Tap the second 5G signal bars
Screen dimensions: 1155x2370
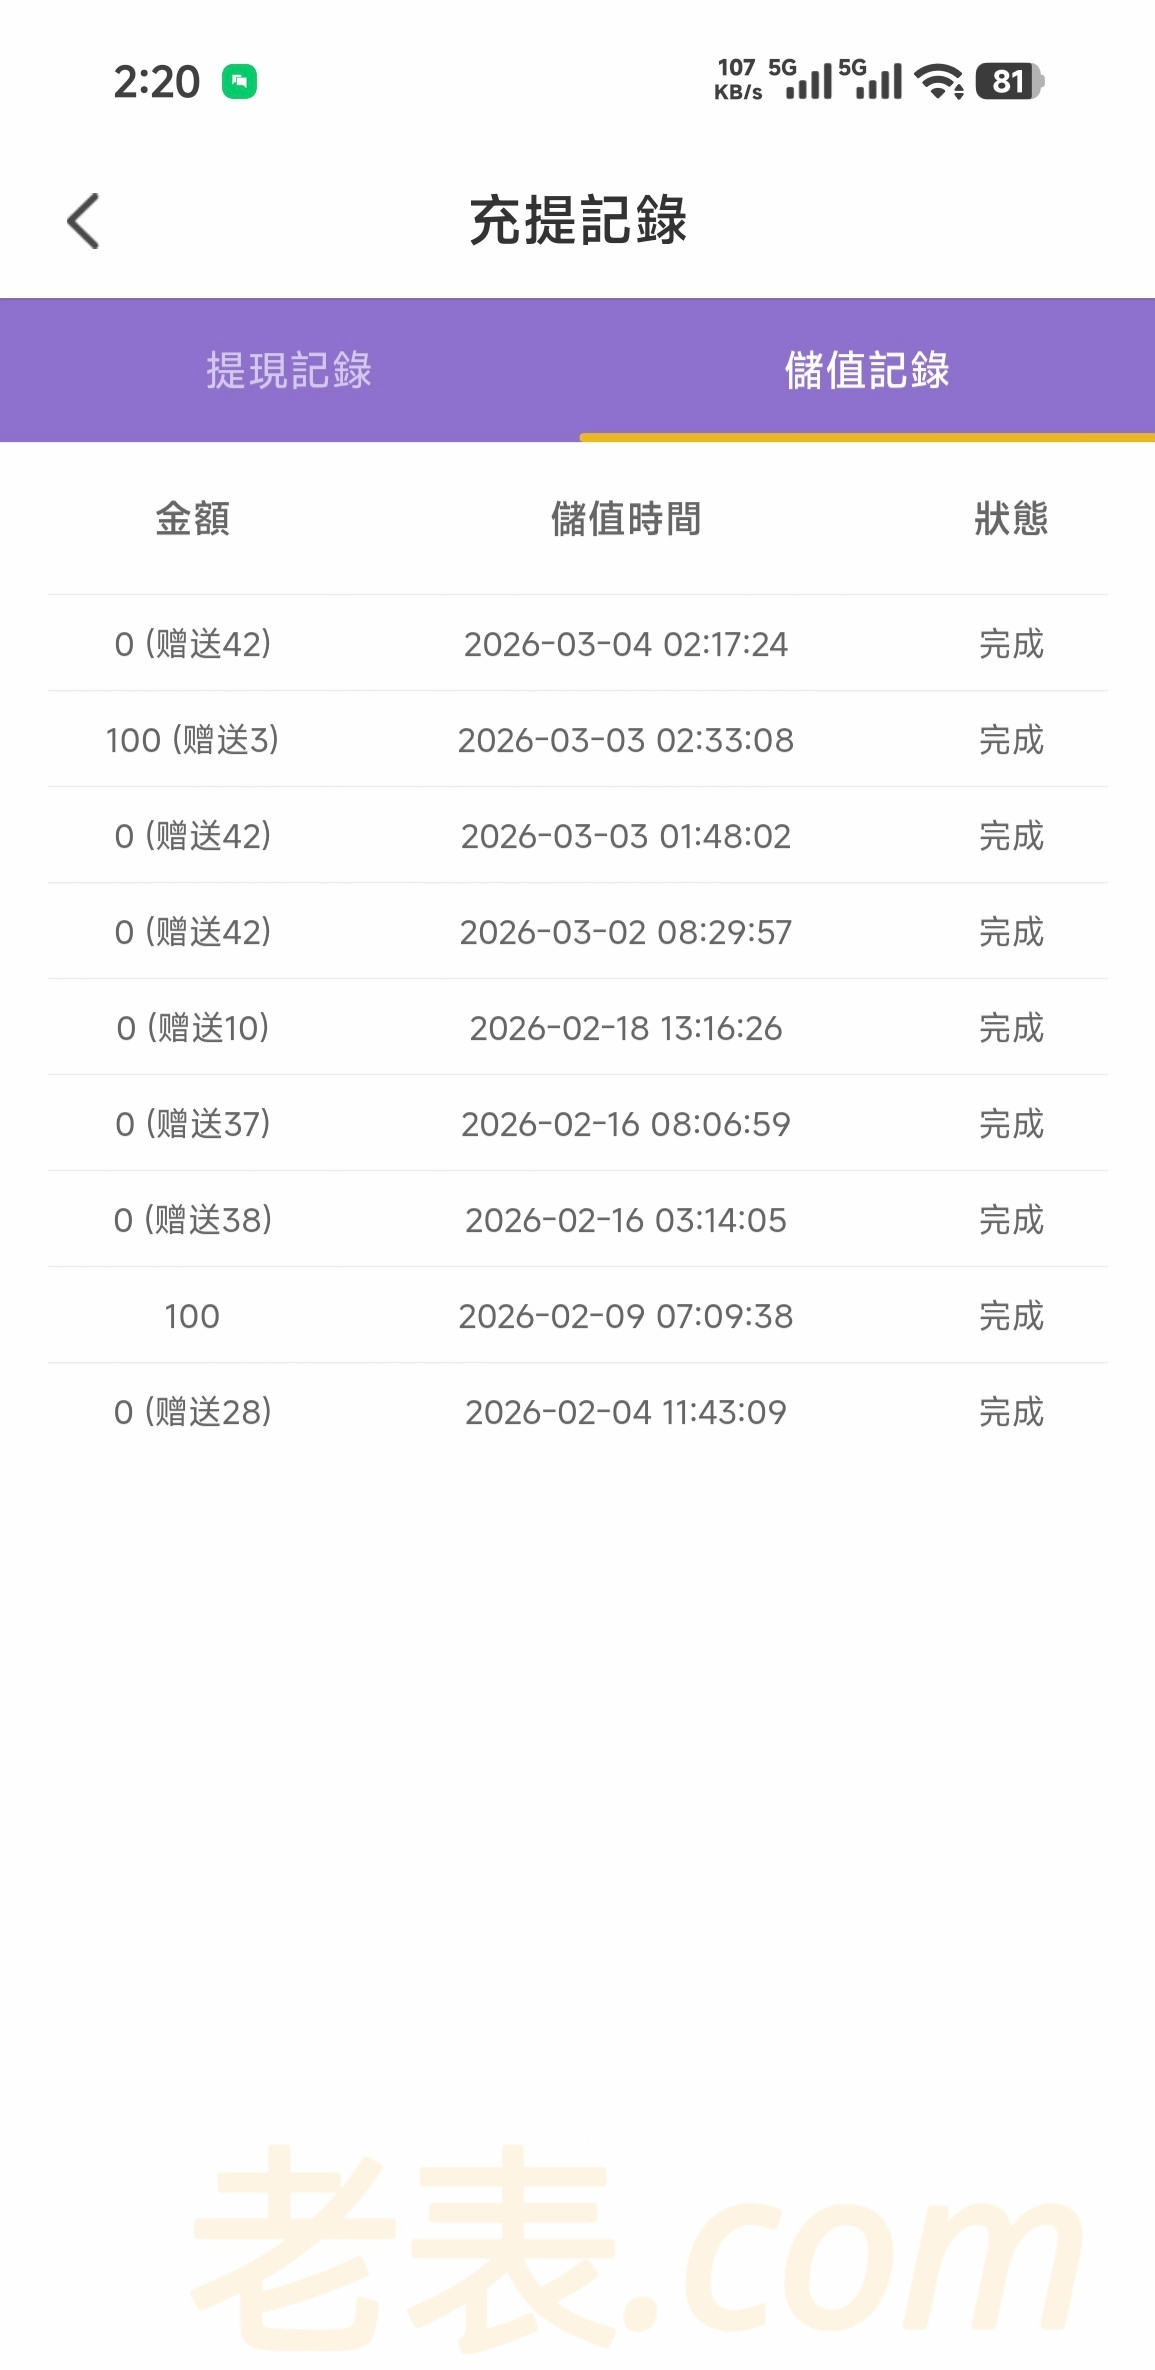(872, 80)
